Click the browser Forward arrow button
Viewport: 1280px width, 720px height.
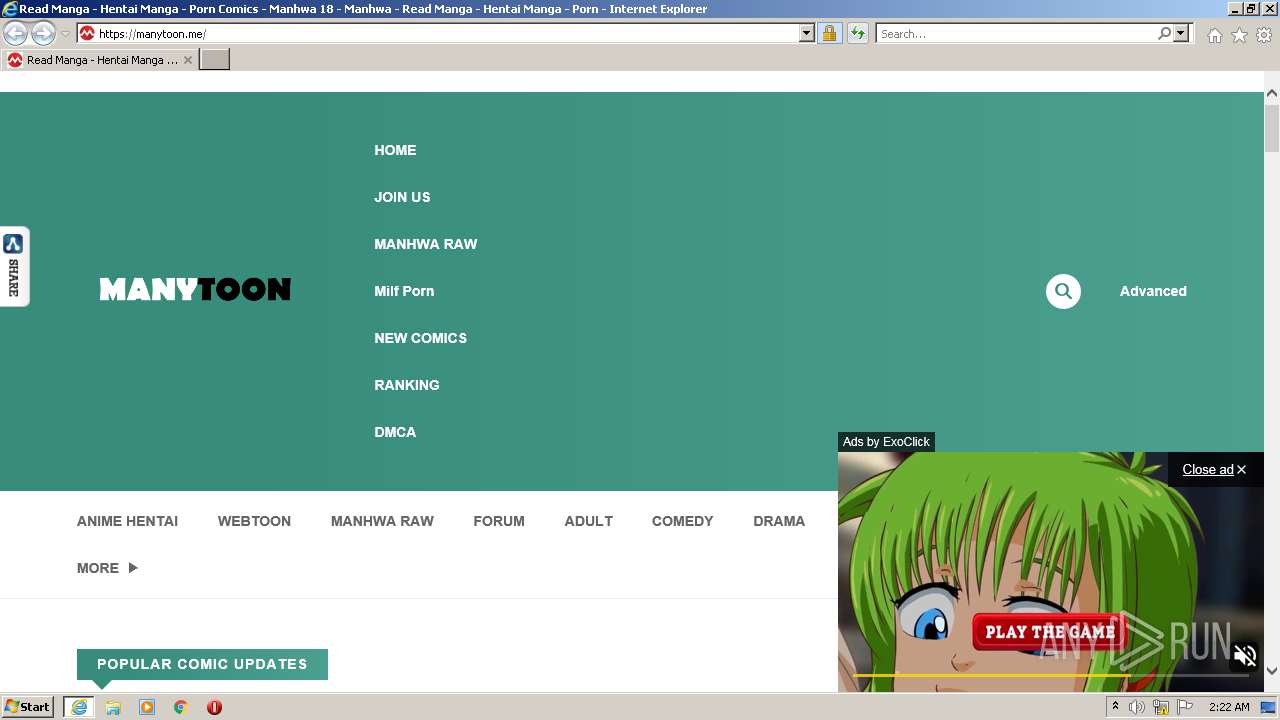coord(43,33)
